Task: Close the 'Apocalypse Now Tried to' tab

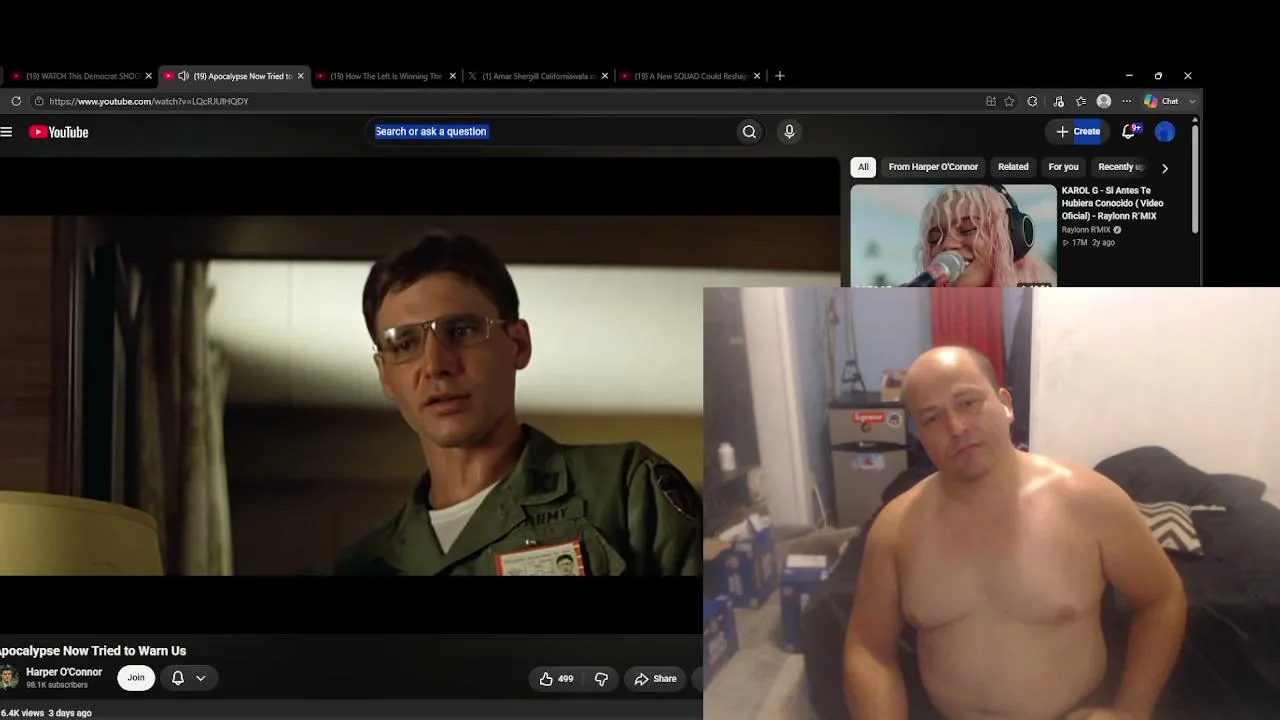Action: pyautogui.click(x=300, y=76)
